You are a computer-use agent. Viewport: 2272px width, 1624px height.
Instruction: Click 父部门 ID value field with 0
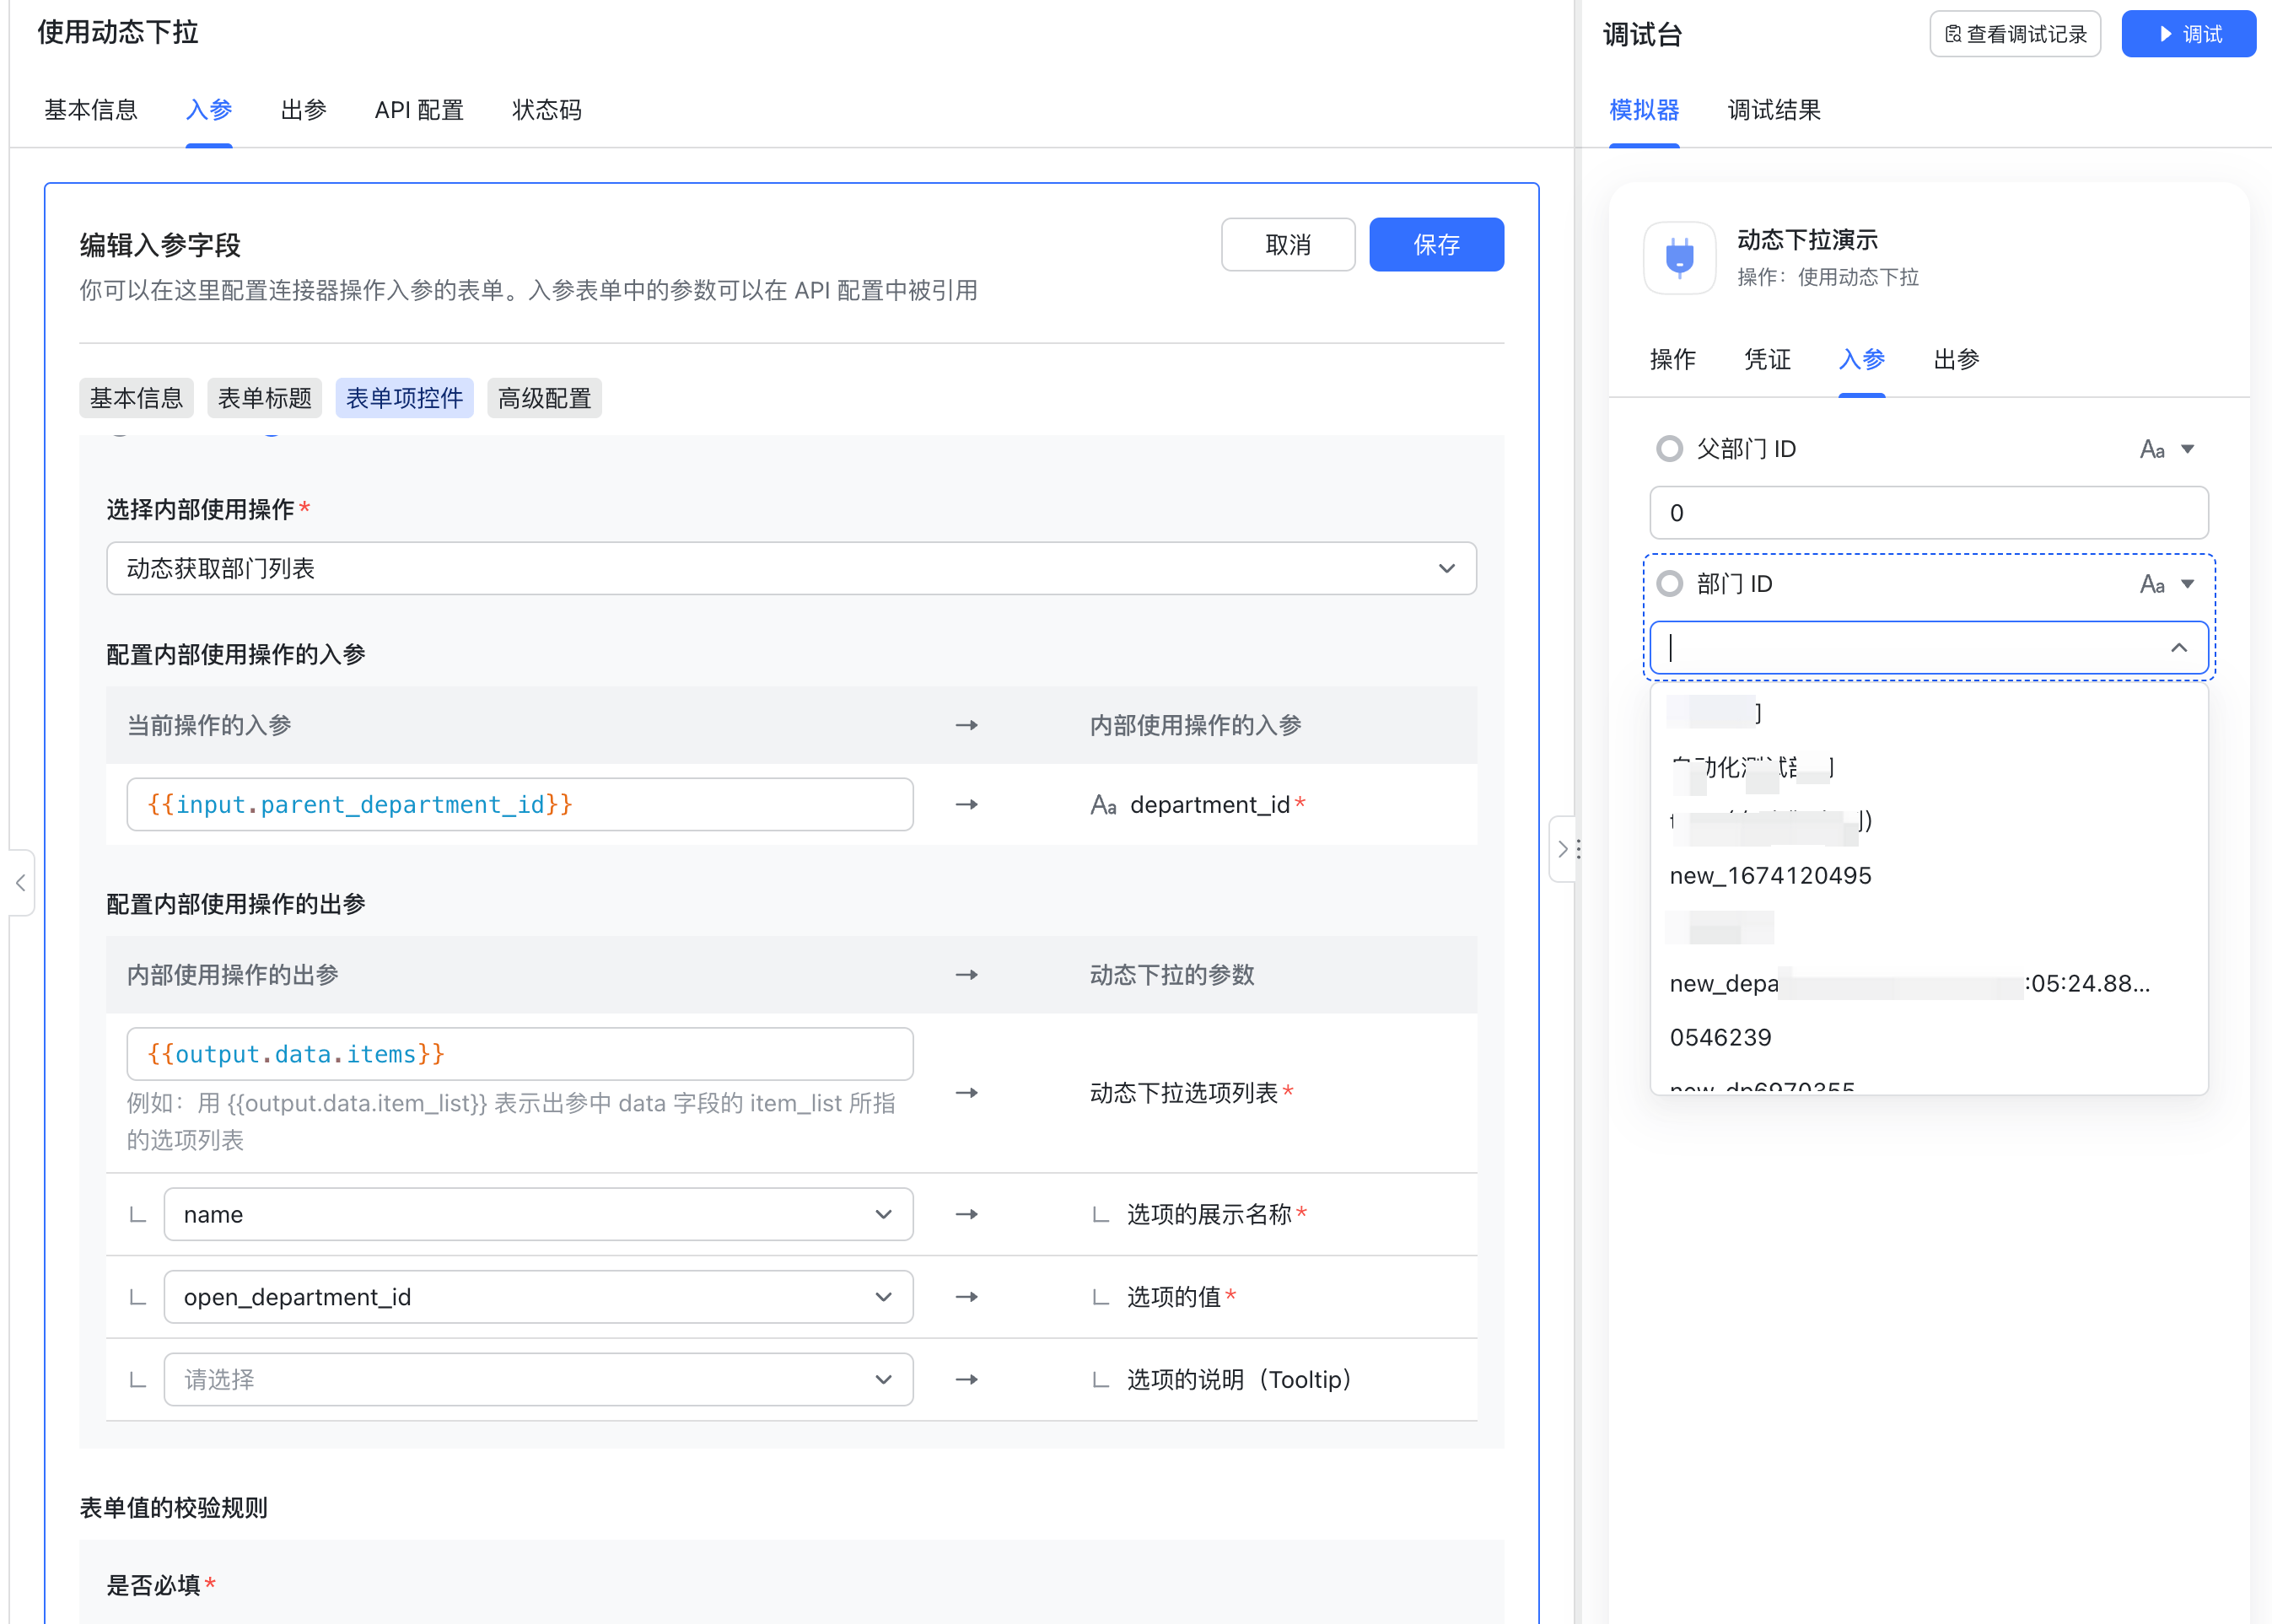click(x=1928, y=513)
